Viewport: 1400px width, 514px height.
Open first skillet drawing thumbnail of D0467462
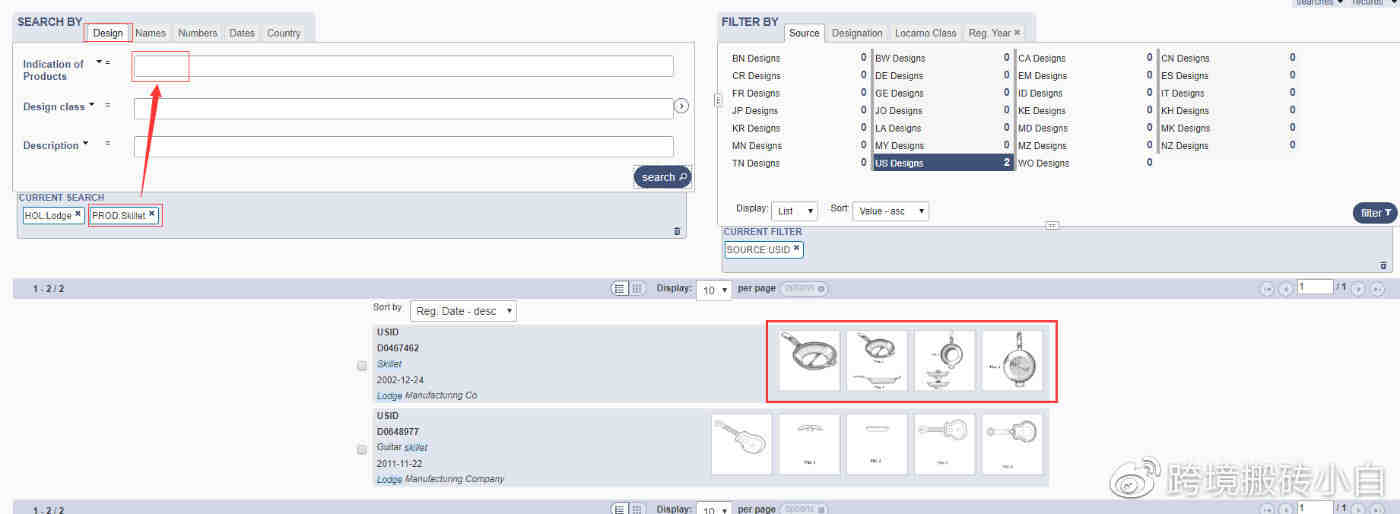click(x=809, y=361)
